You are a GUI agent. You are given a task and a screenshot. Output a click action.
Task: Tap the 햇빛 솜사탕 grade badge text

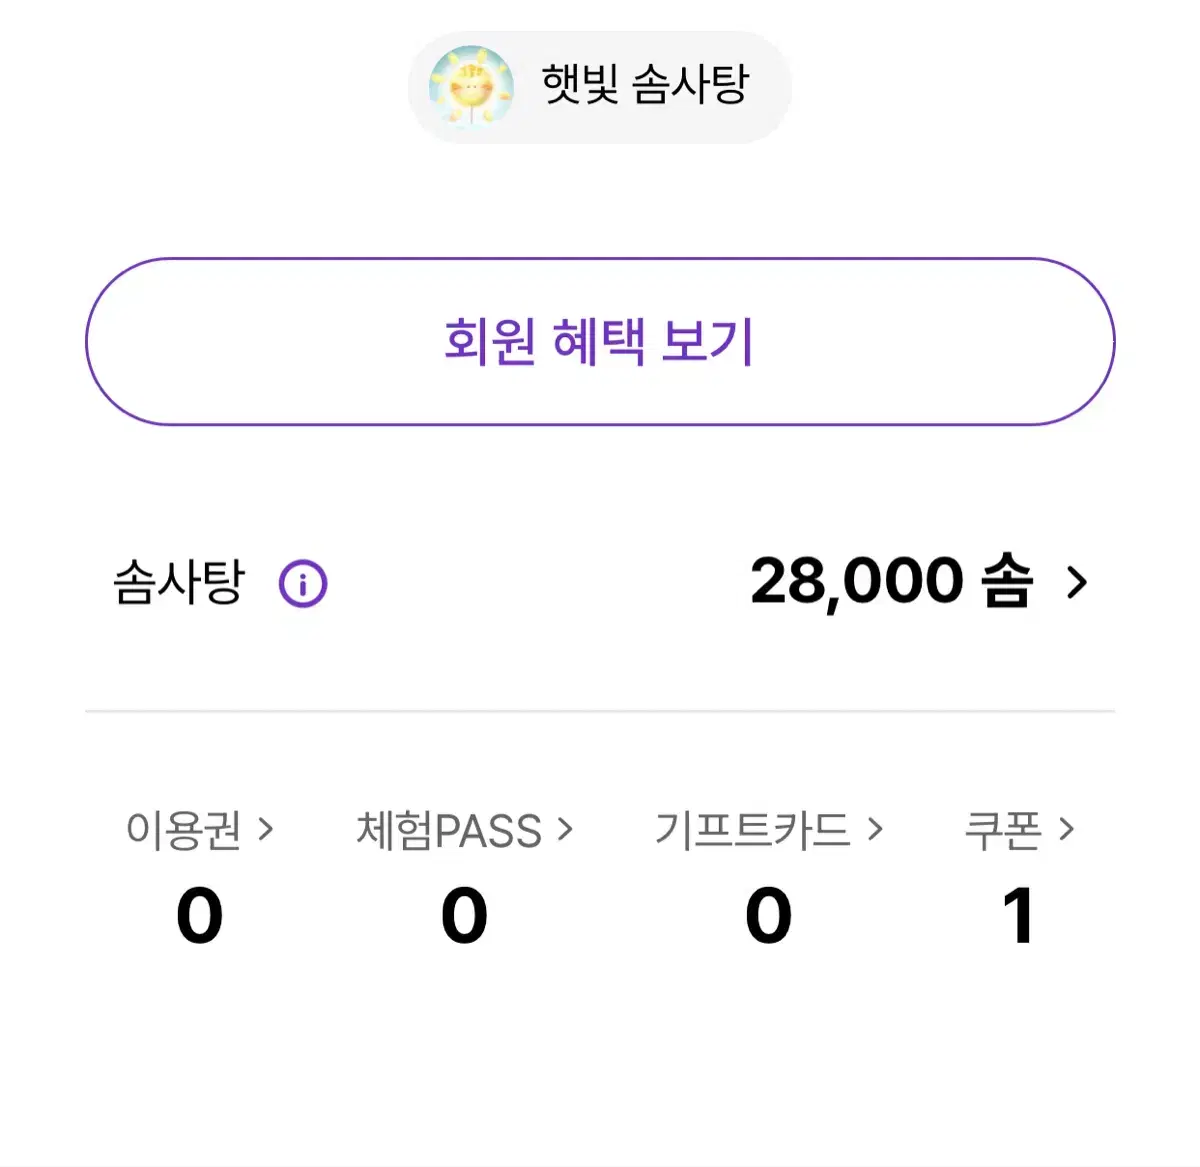tap(645, 84)
